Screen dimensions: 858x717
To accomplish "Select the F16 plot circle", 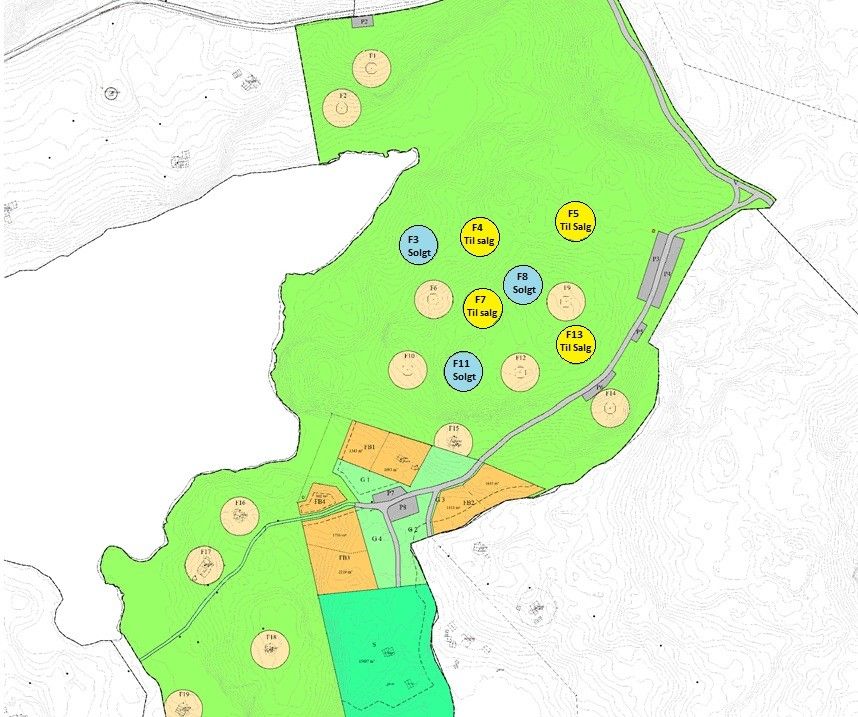I will (240, 515).
